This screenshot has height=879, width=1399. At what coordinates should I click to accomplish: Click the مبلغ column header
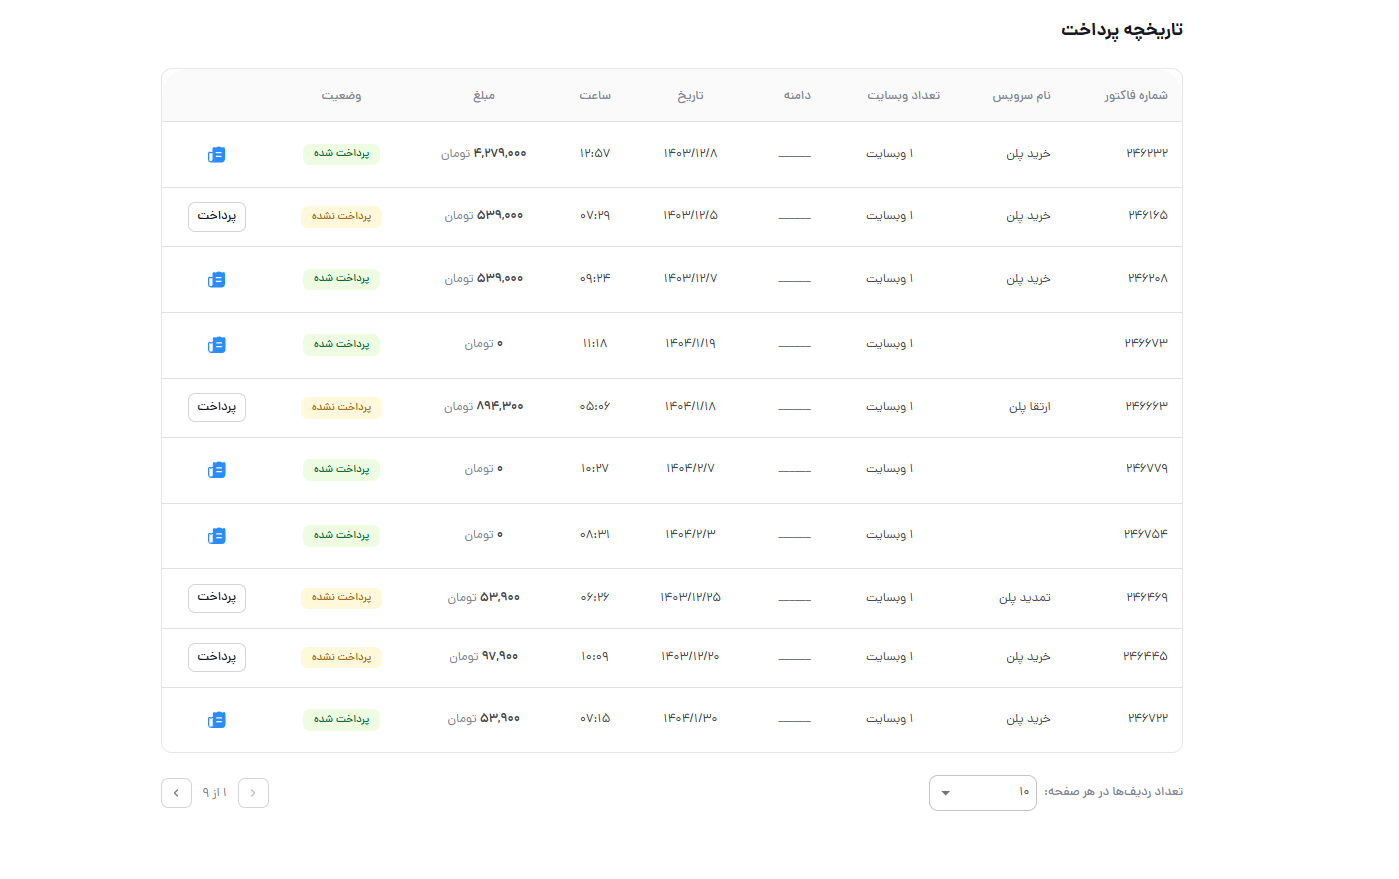tap(484, 96)
